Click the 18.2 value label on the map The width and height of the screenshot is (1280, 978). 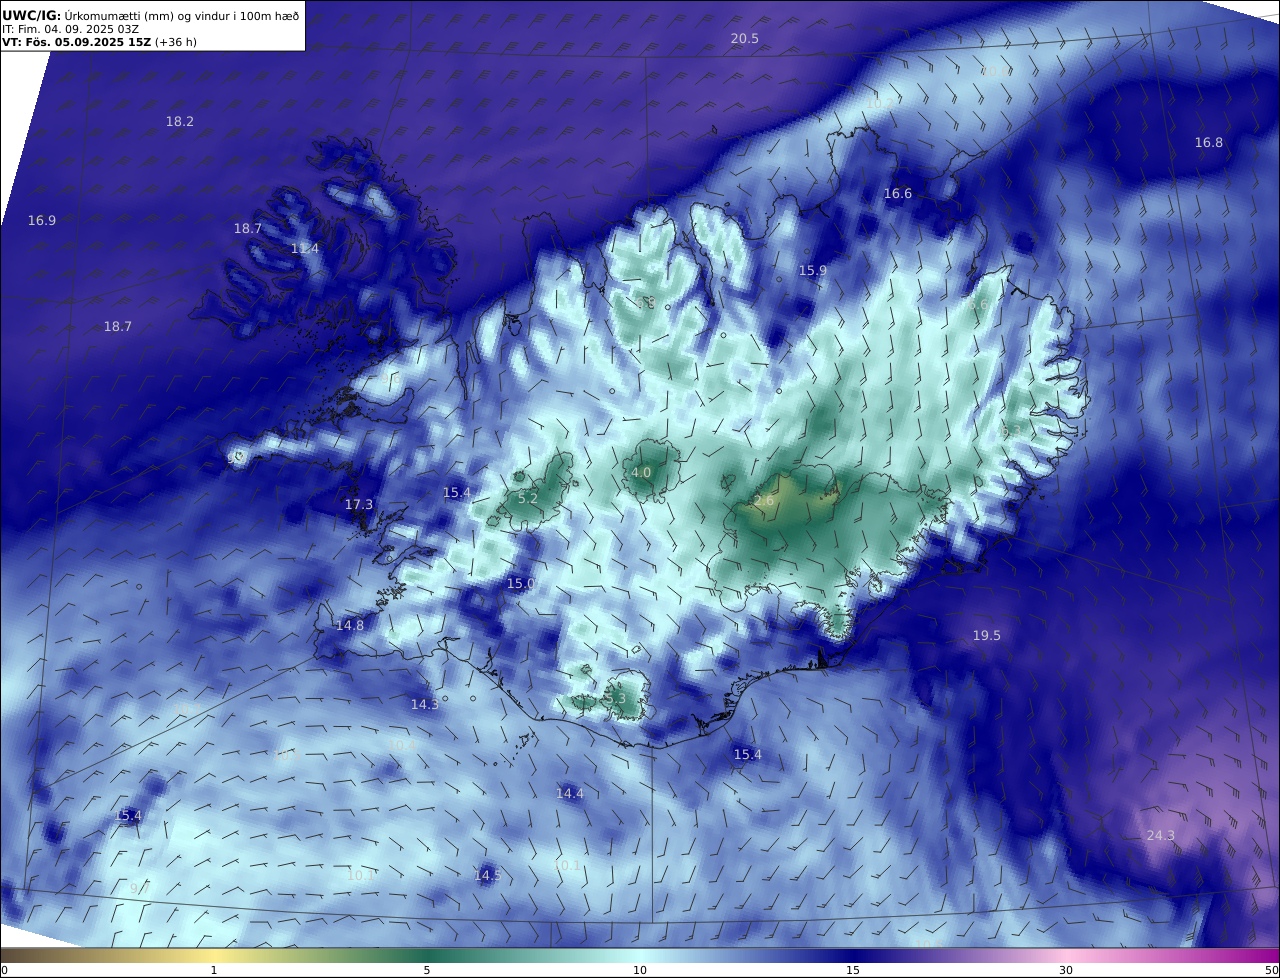coord(180,121)
